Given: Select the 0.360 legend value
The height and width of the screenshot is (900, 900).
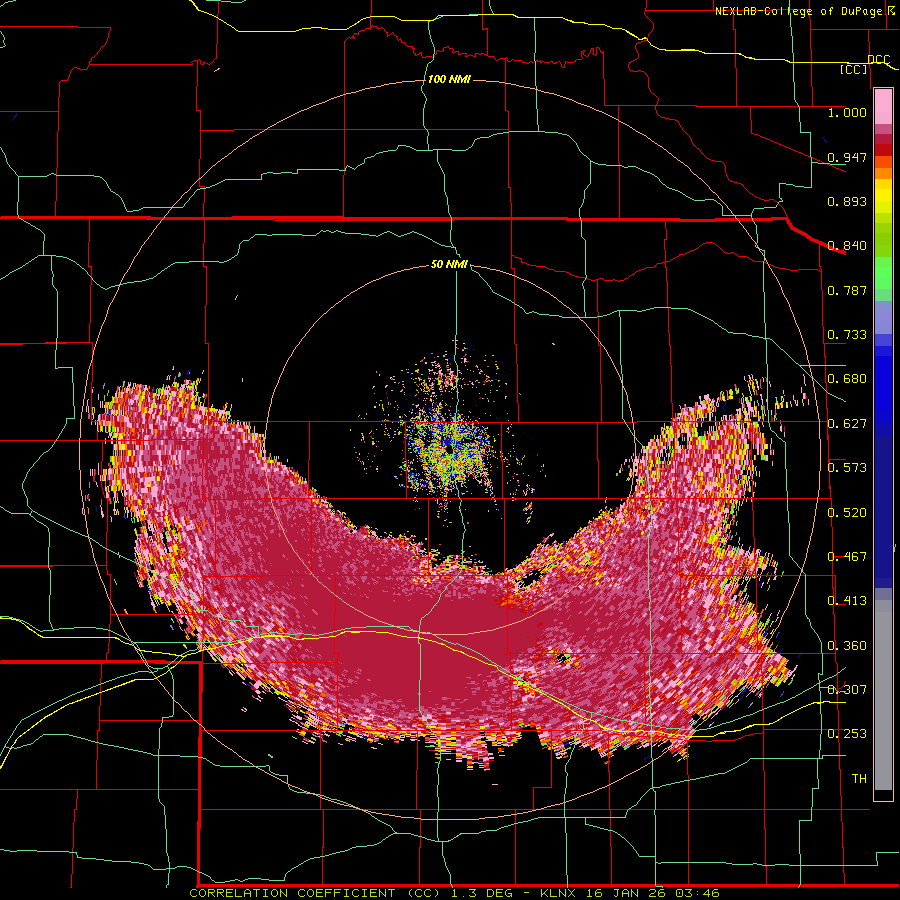Looking at the screenshot, I should pos(847,646).
